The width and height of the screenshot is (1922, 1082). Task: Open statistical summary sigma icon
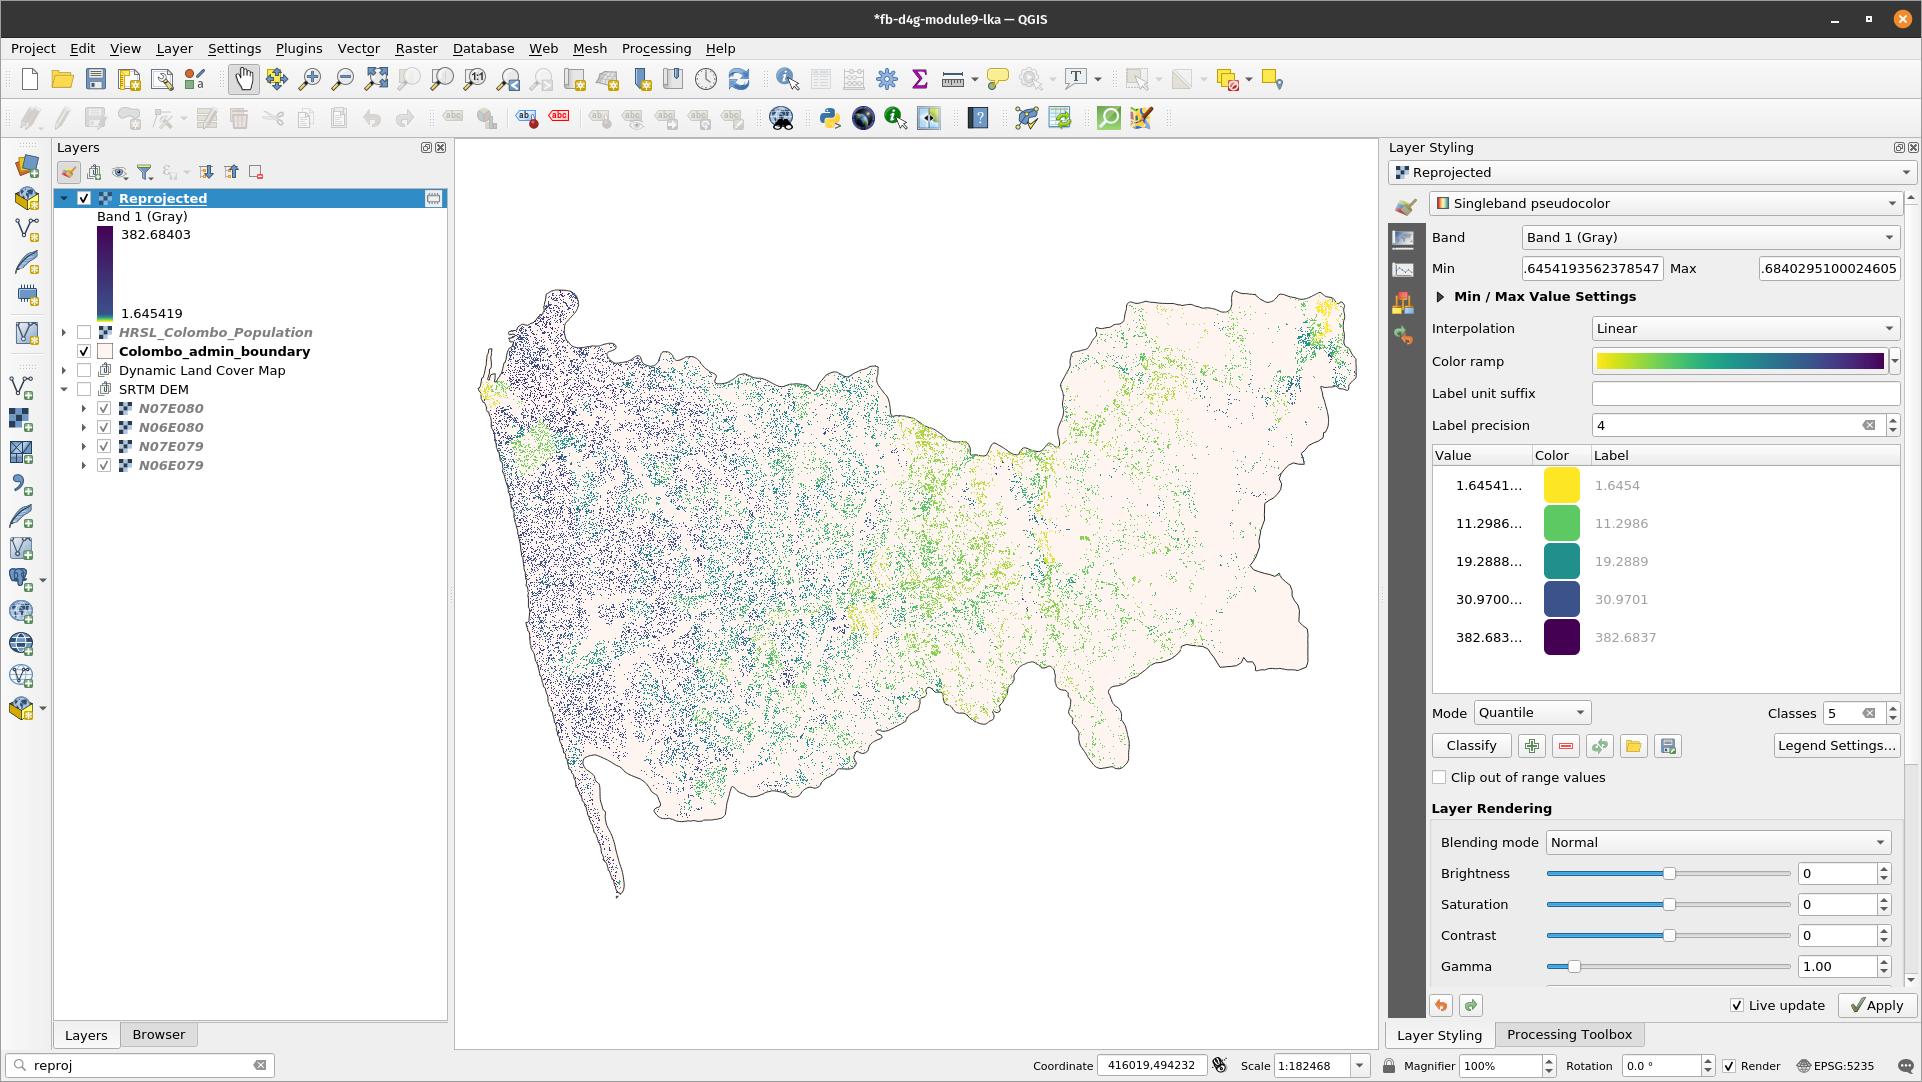click(x=920, y=80)
